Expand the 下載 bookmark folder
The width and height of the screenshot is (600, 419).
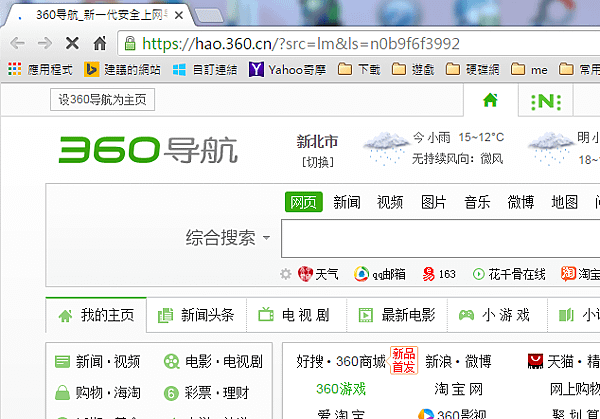(x=359, y=70)
